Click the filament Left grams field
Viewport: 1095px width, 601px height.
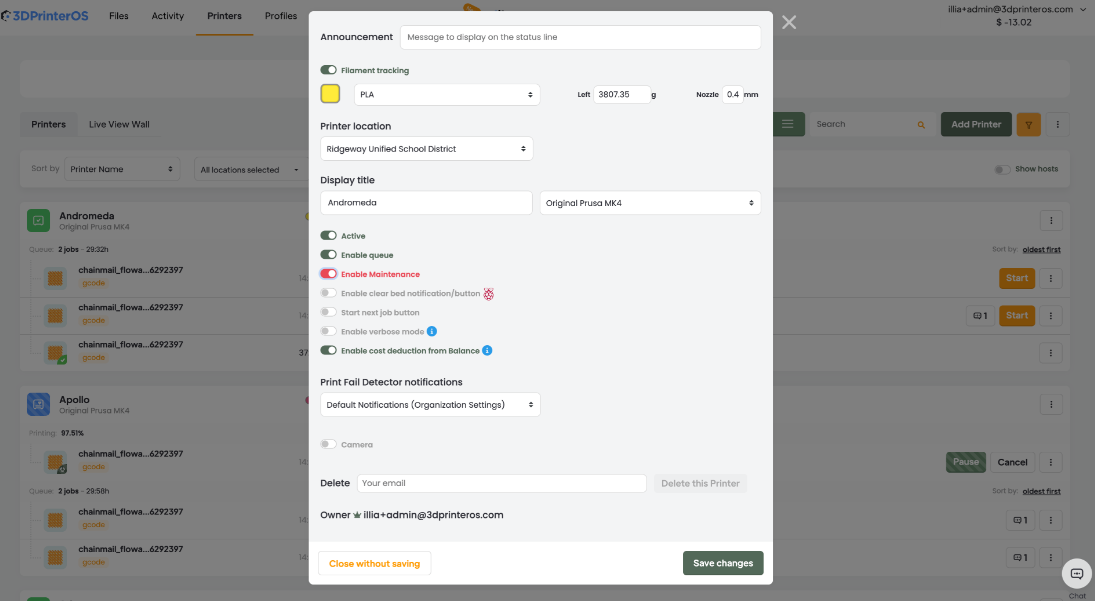pos(622,94)
